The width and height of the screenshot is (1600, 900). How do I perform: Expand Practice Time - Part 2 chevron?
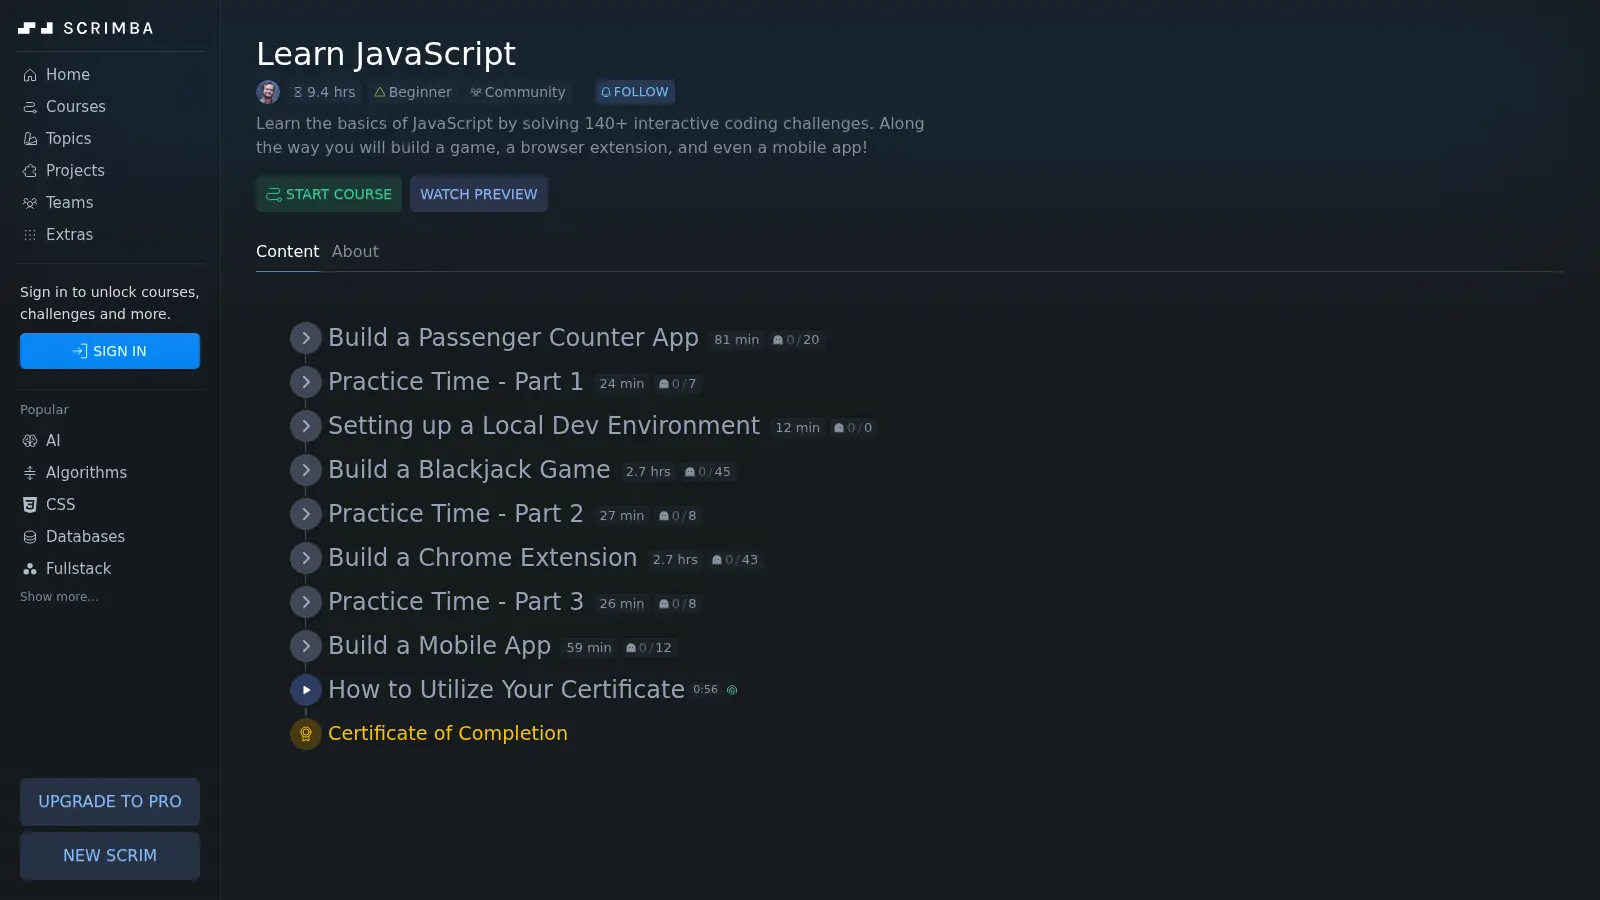point(306,514)
